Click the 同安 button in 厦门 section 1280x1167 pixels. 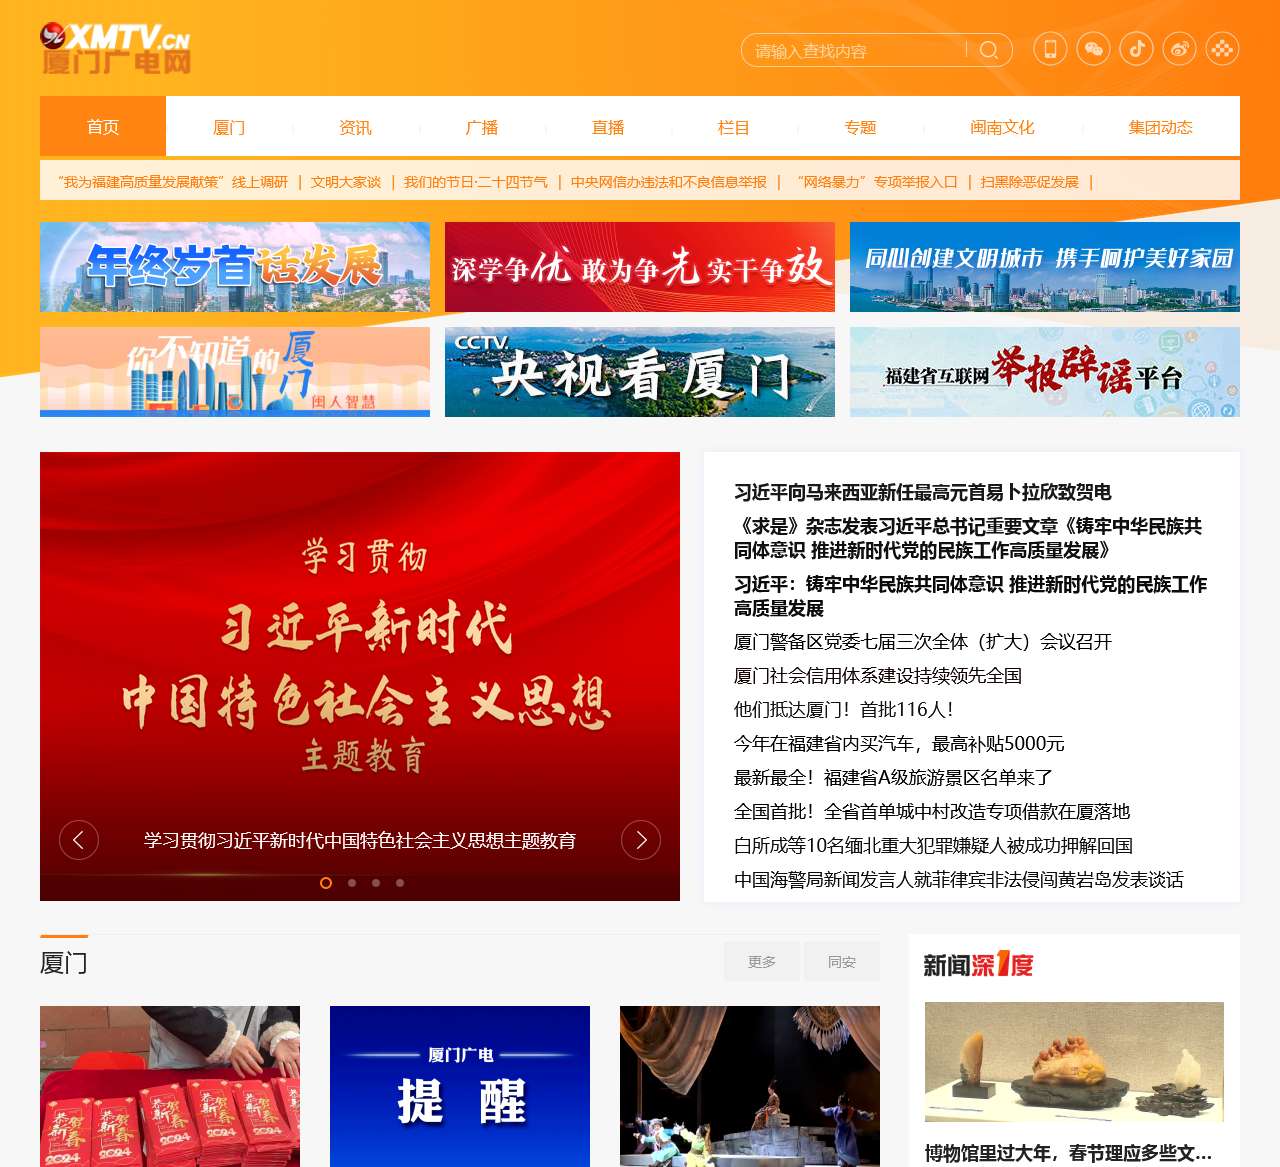pyautogui.click(x=842, y=962)
